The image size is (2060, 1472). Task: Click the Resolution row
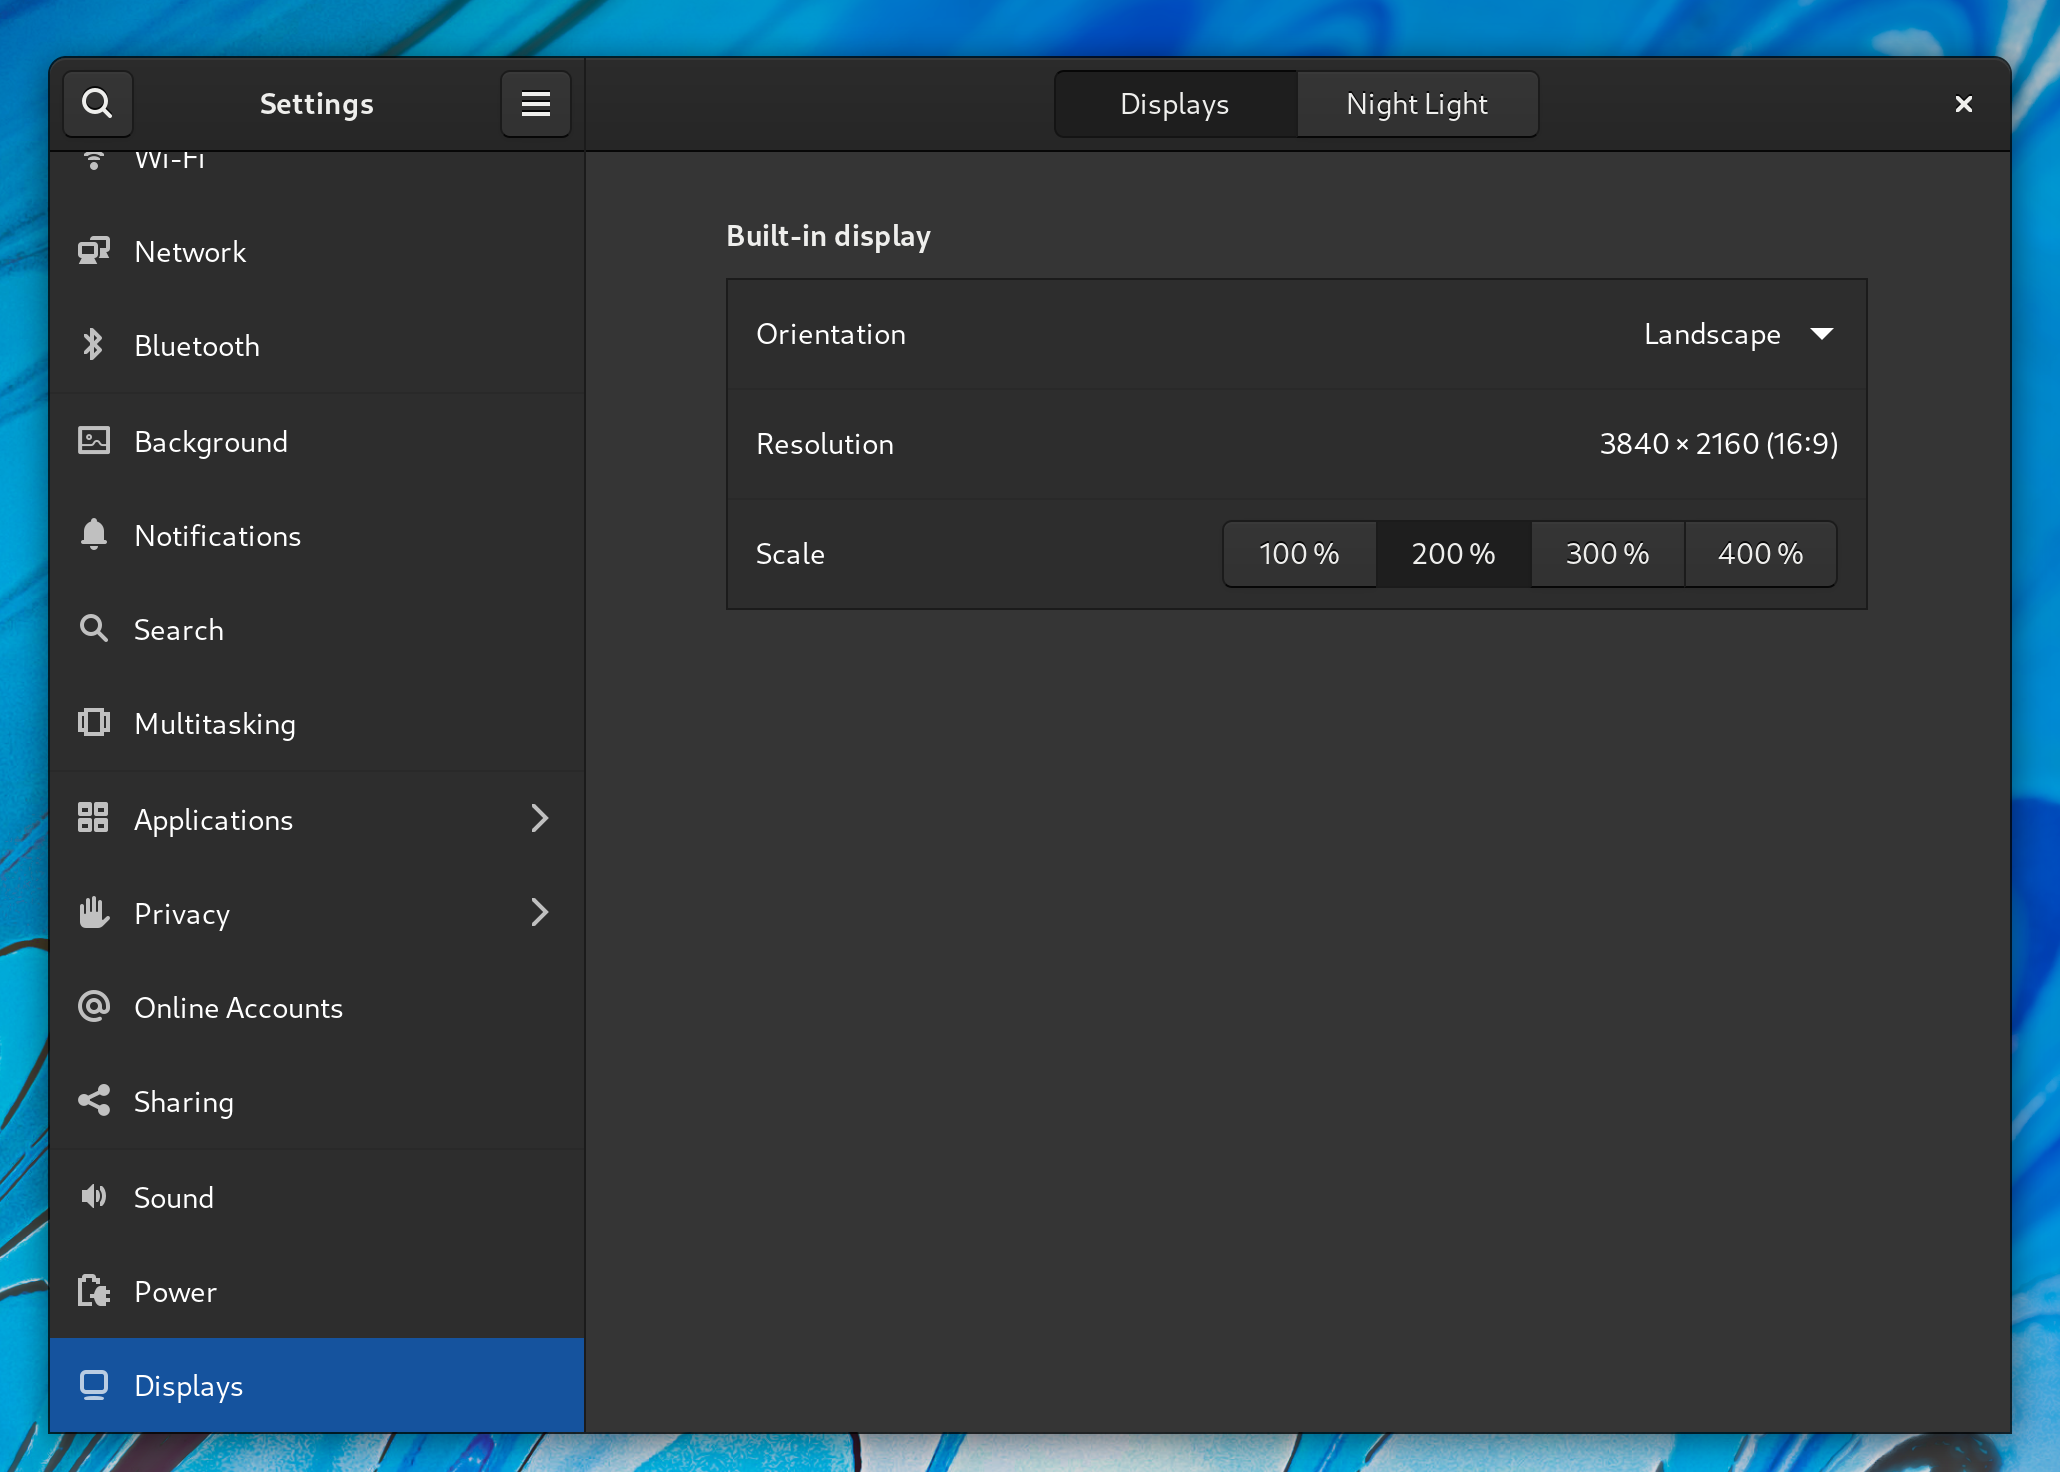(x=1296, y=444)
